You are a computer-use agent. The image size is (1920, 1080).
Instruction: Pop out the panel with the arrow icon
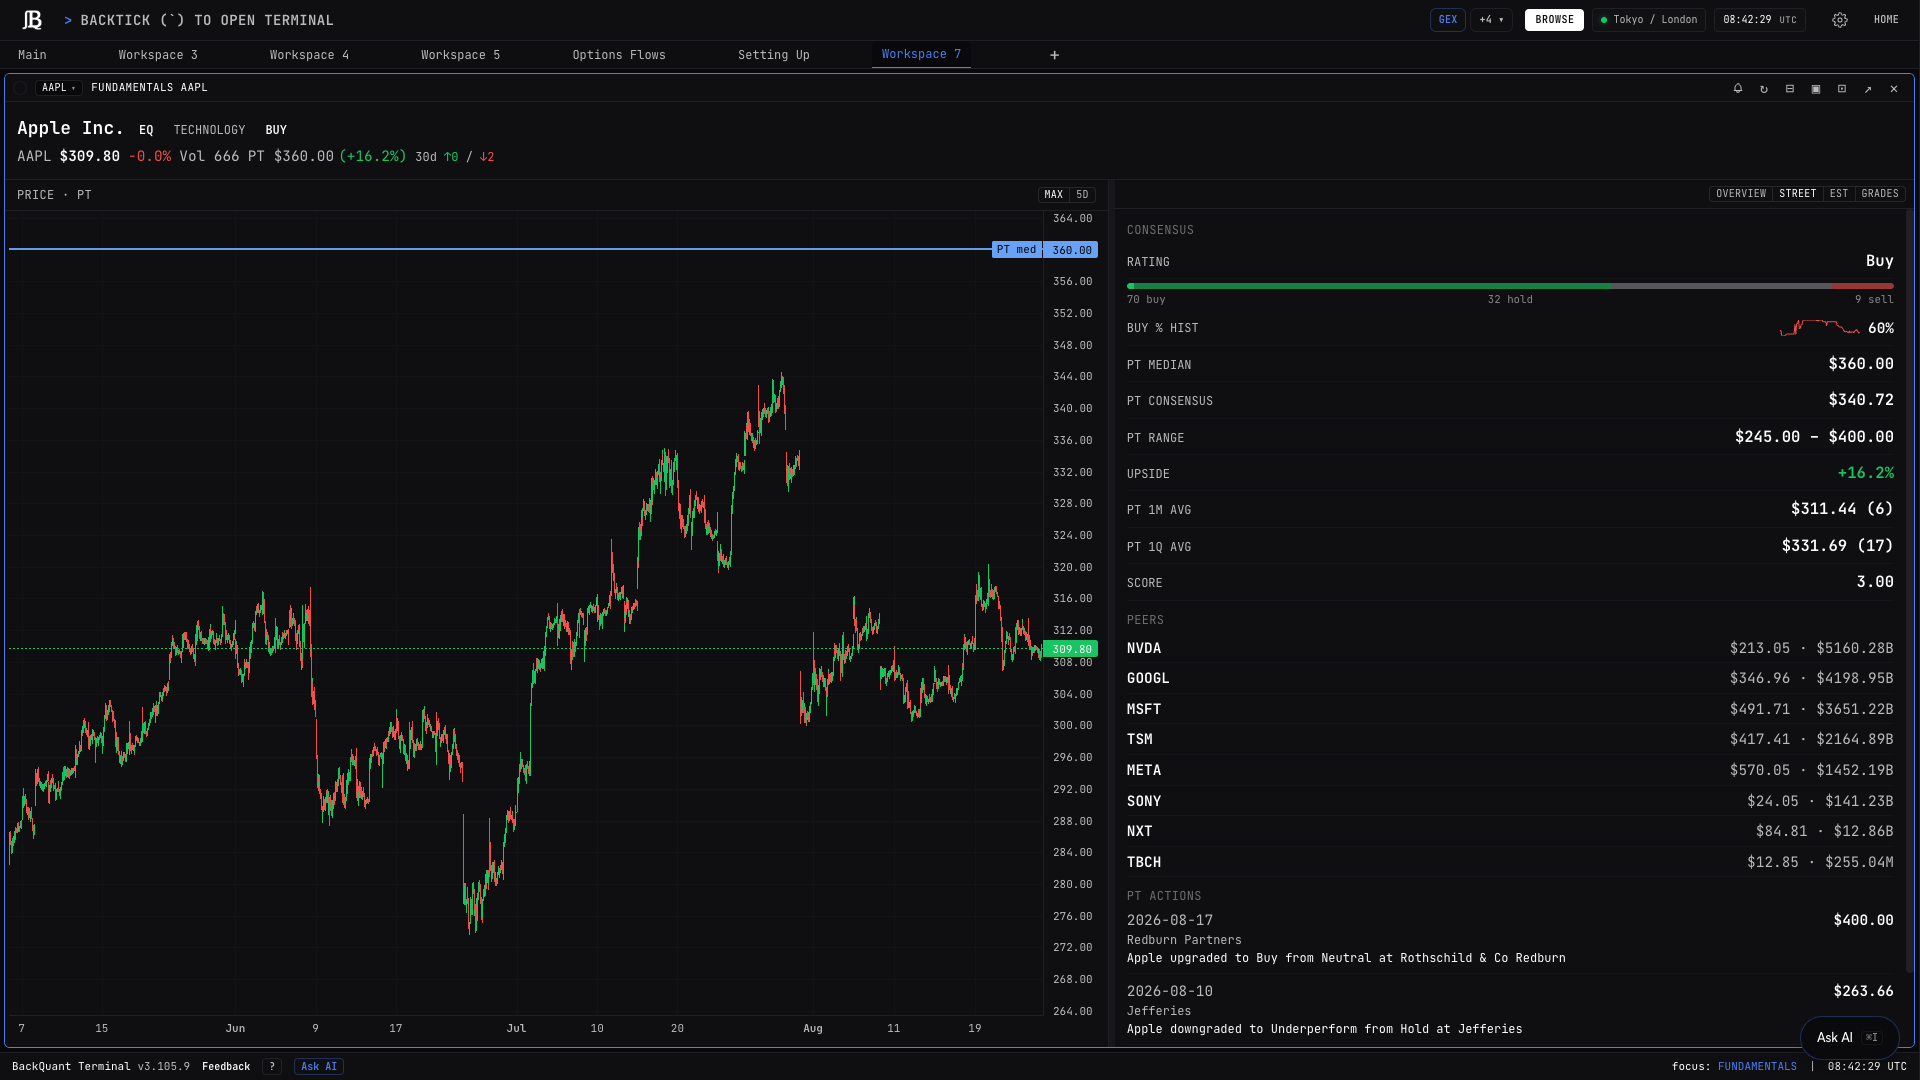pos(1868,88)
